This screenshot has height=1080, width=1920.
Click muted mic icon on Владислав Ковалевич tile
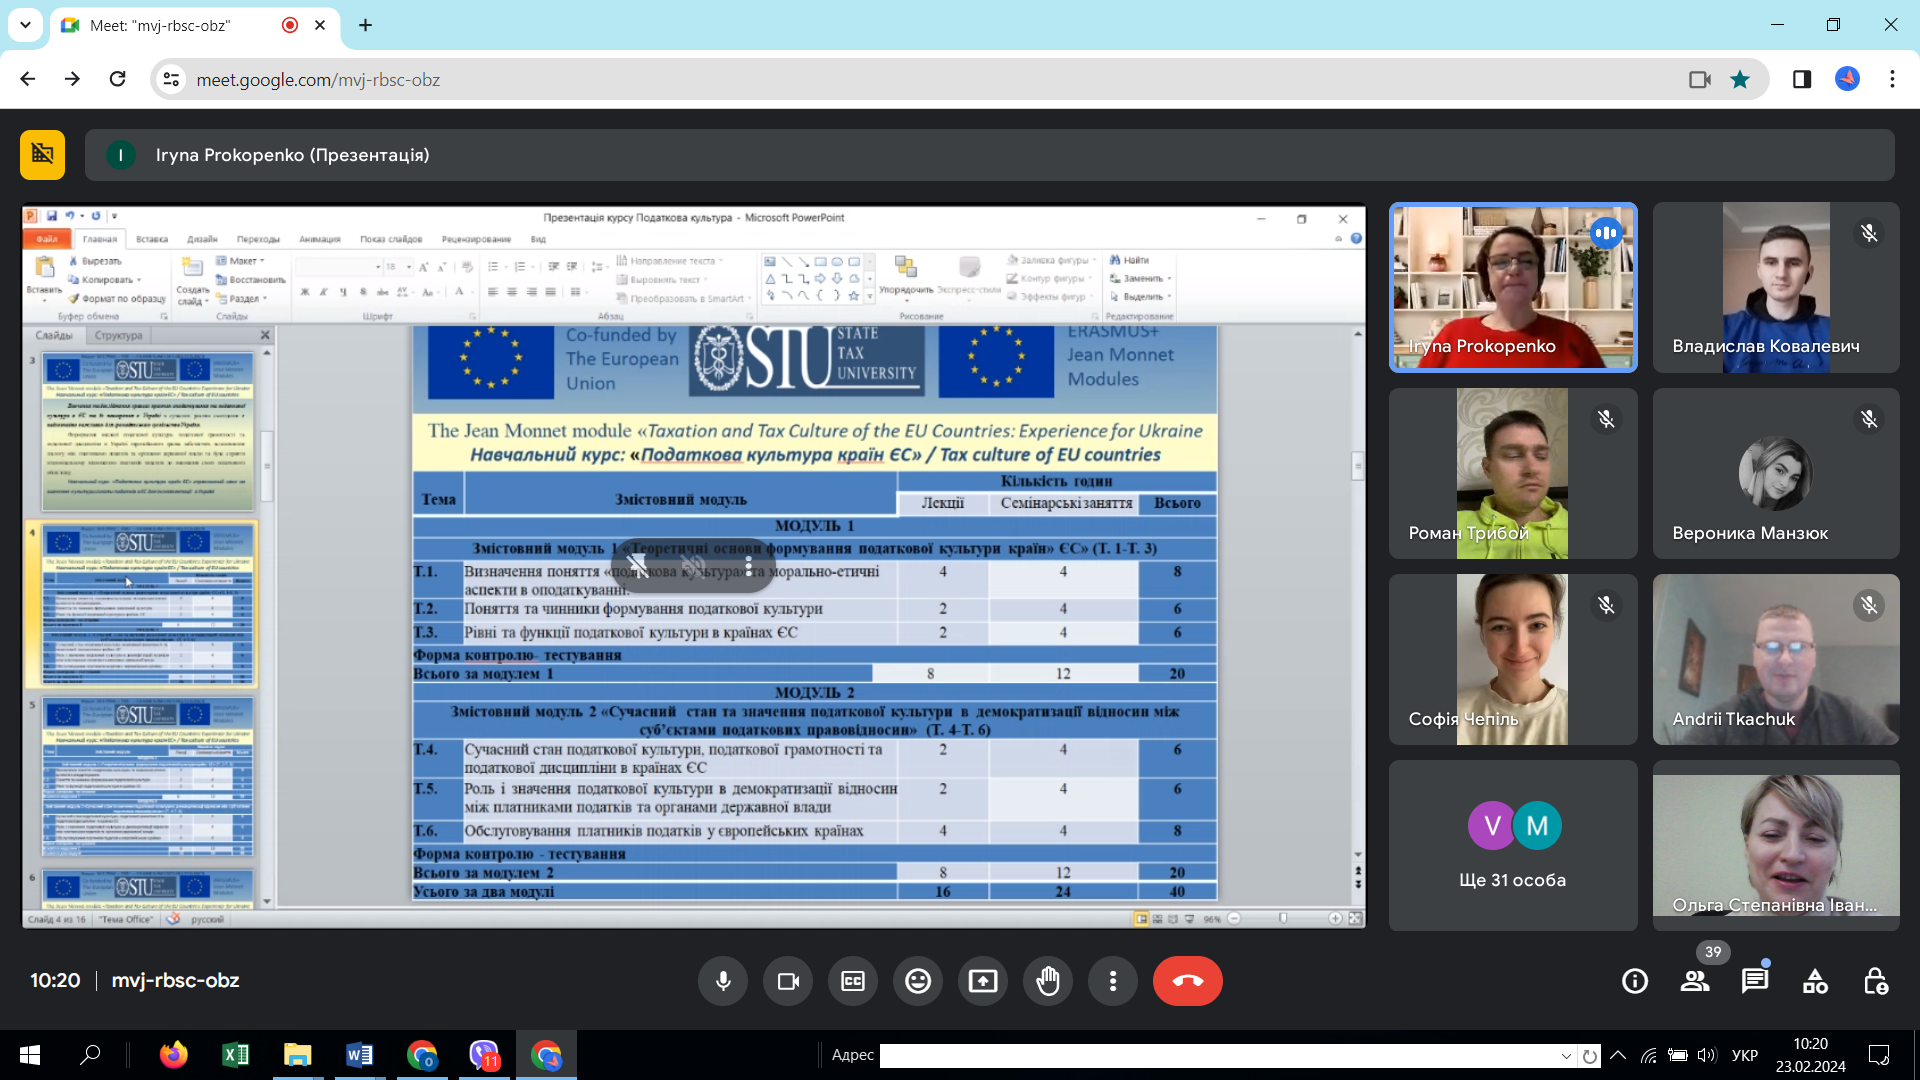1869,233
